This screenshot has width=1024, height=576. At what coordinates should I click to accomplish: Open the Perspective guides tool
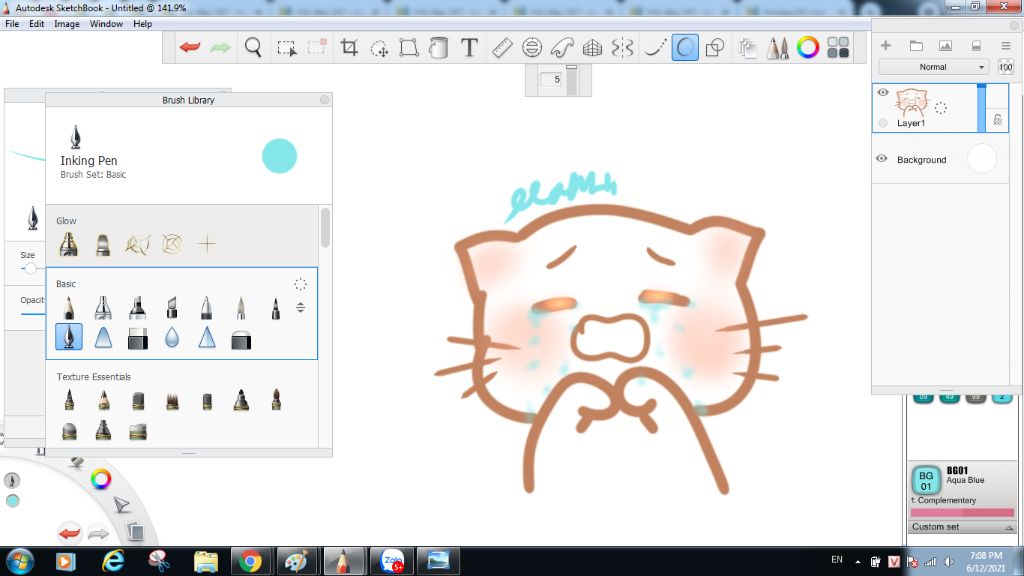(592, 48)
